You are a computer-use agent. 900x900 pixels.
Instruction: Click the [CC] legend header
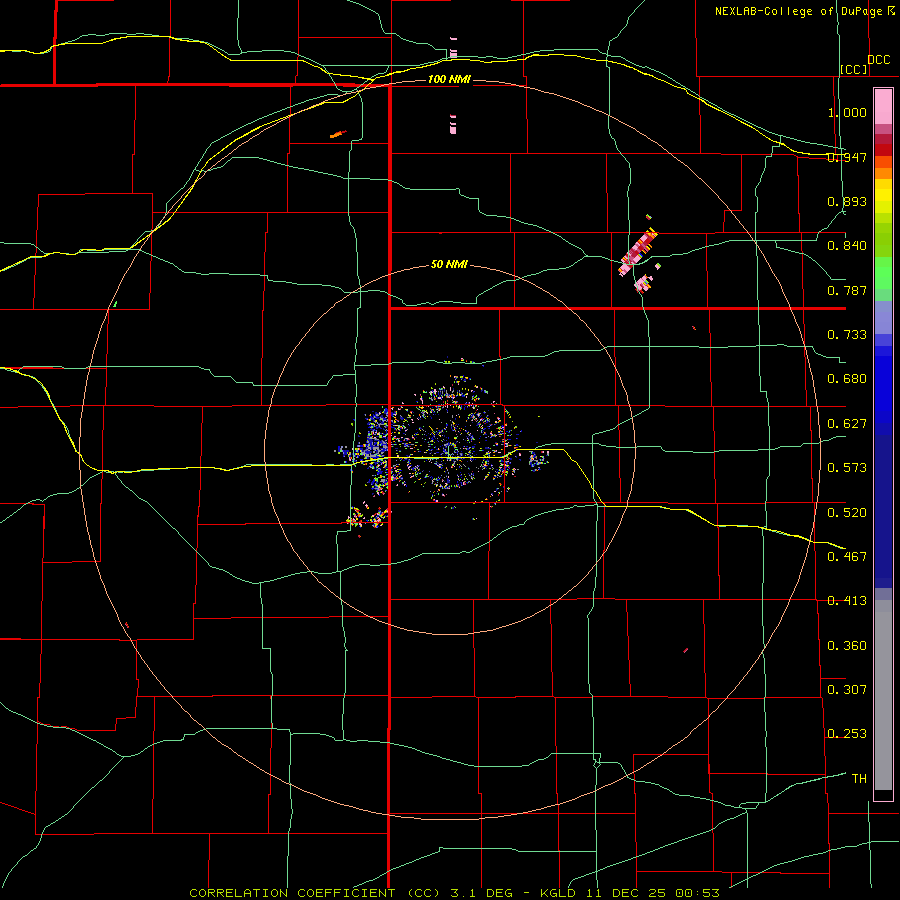(854, 69)
